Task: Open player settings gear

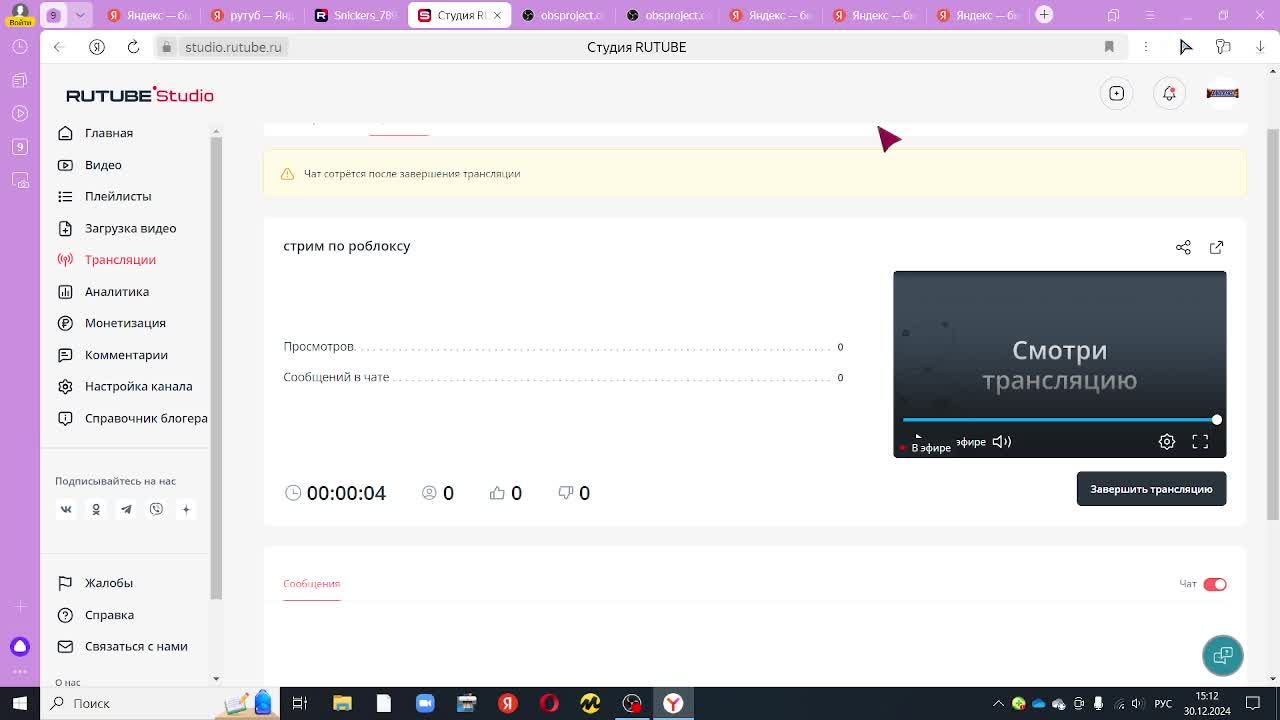Action: (x=1167, y=442)
